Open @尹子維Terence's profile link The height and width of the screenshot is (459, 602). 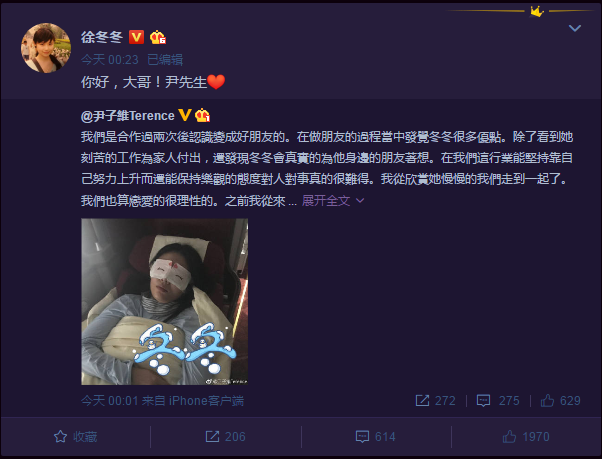coord(127,116)
